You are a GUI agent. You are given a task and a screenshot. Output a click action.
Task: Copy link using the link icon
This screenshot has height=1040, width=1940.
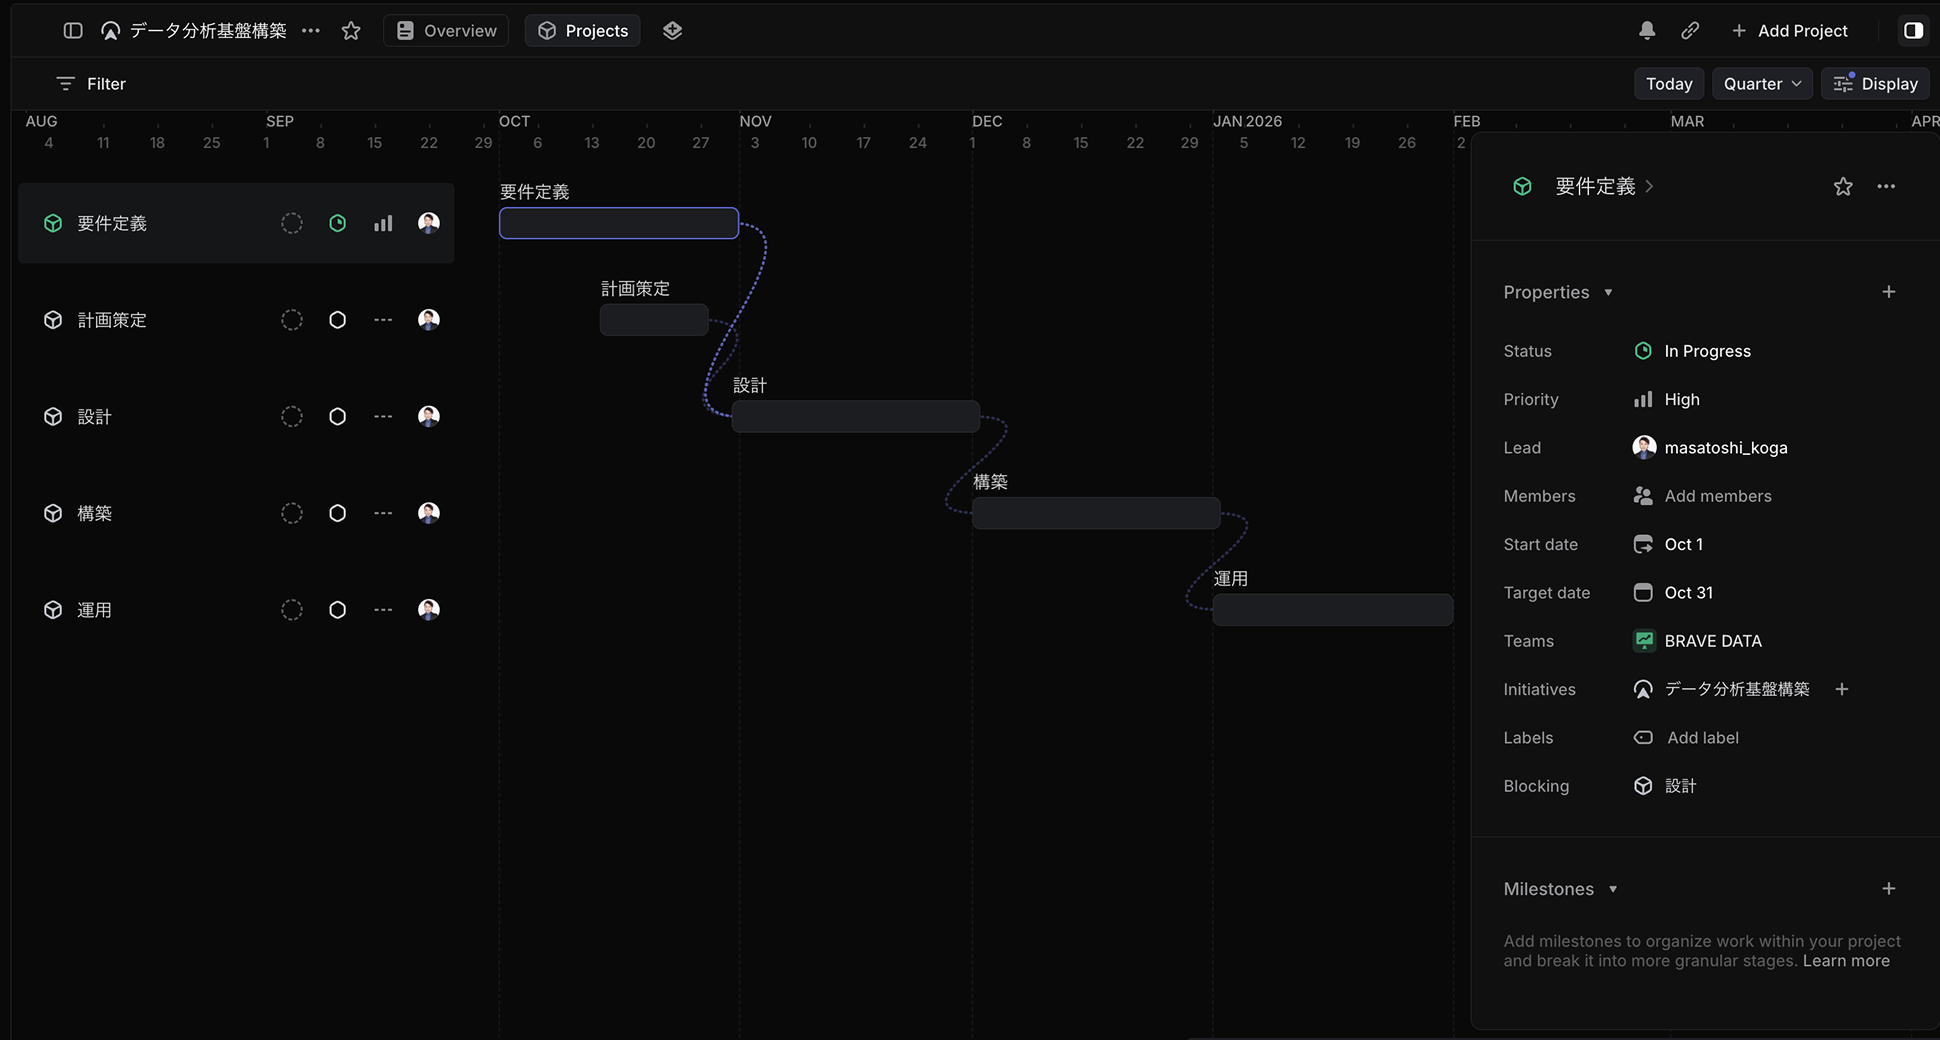coord(1690,31)
